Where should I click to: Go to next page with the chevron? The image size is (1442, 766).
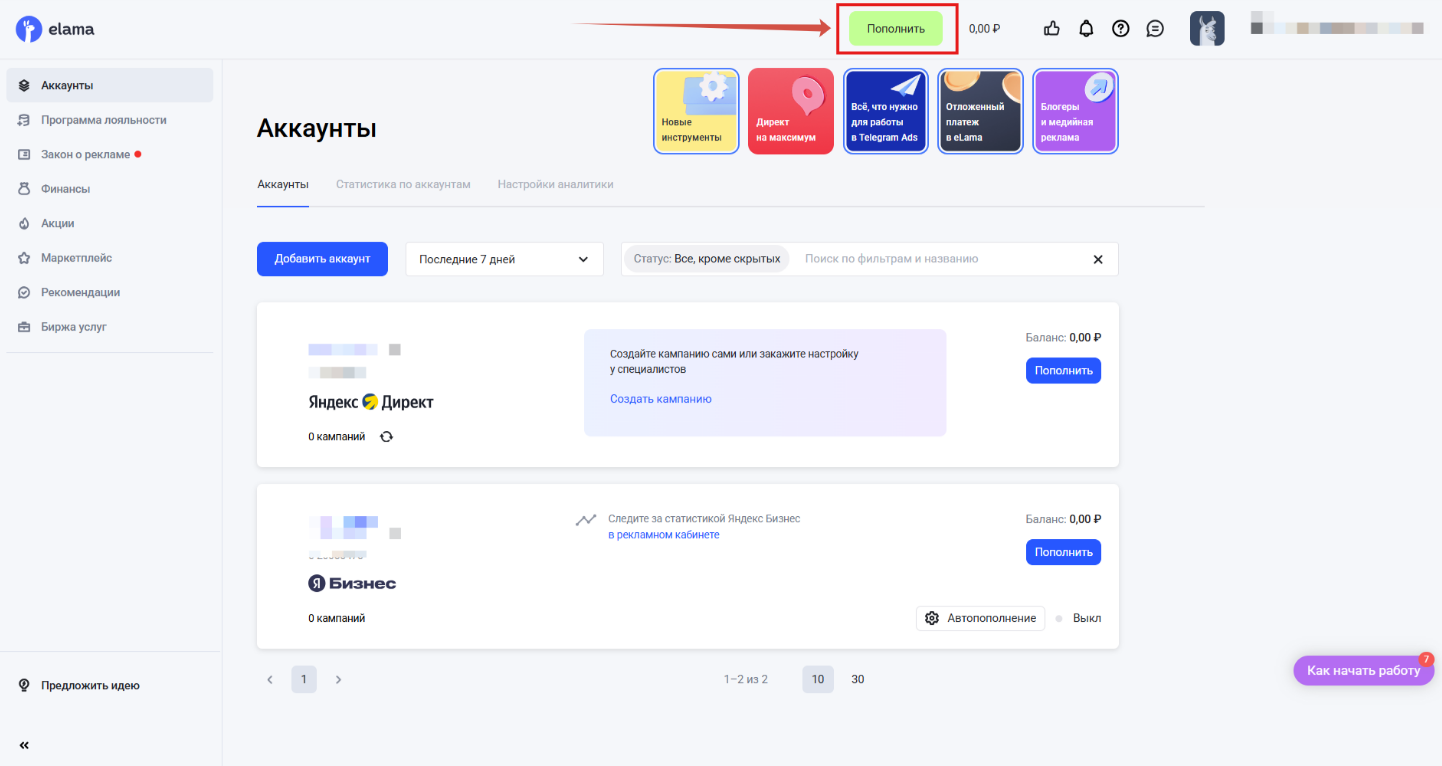pyautogui.click(x=338, y=679)
